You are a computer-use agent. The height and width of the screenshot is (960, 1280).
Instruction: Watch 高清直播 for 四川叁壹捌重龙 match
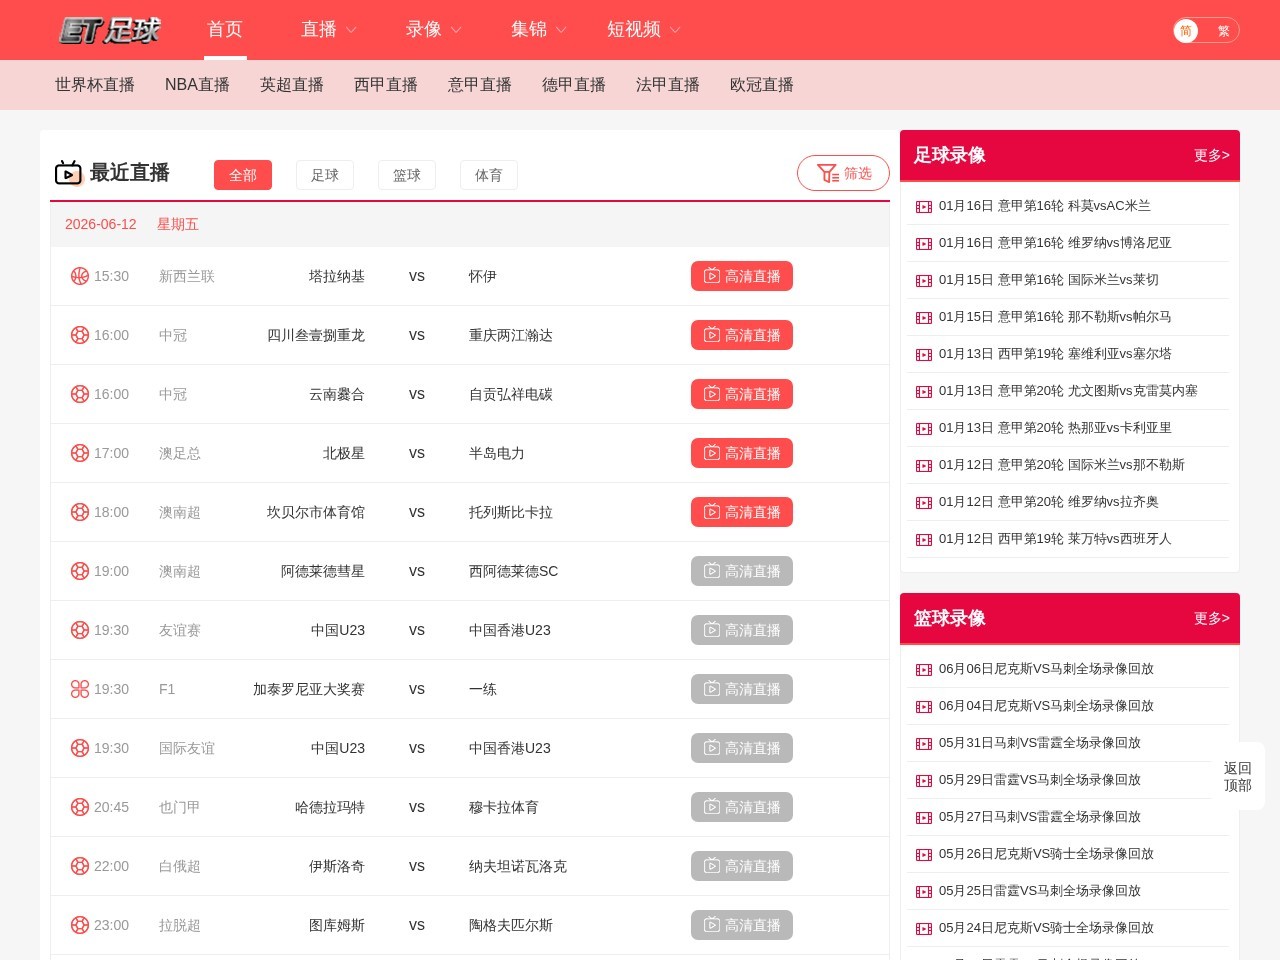pos(742,335)
